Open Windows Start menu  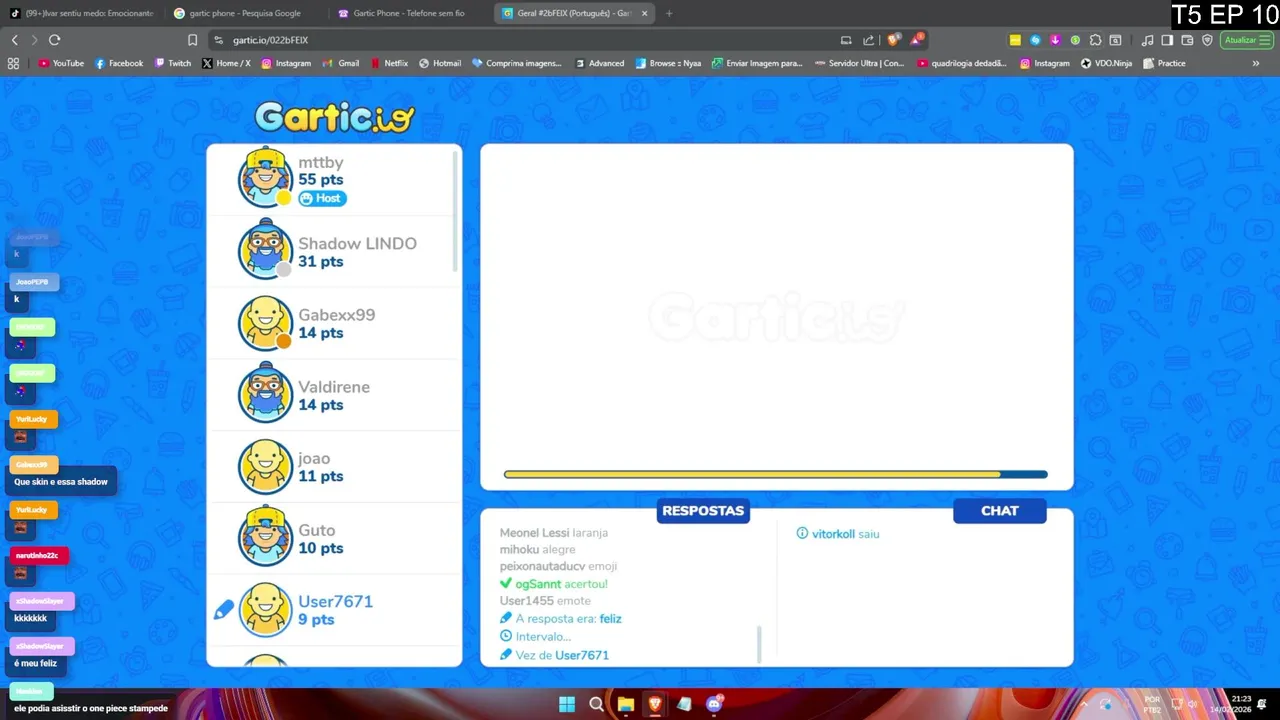coord(567,704)
